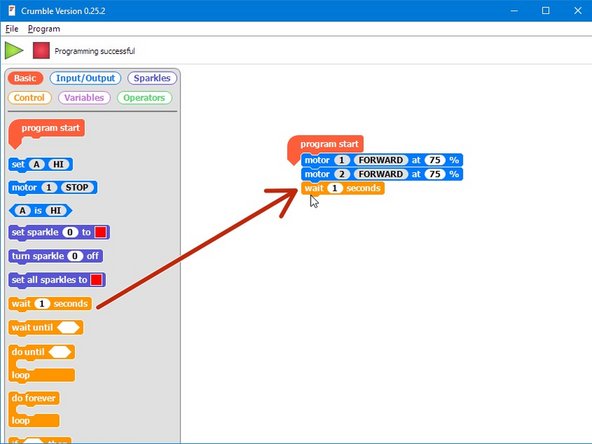Switch to the Operators block category

point(144,98)
